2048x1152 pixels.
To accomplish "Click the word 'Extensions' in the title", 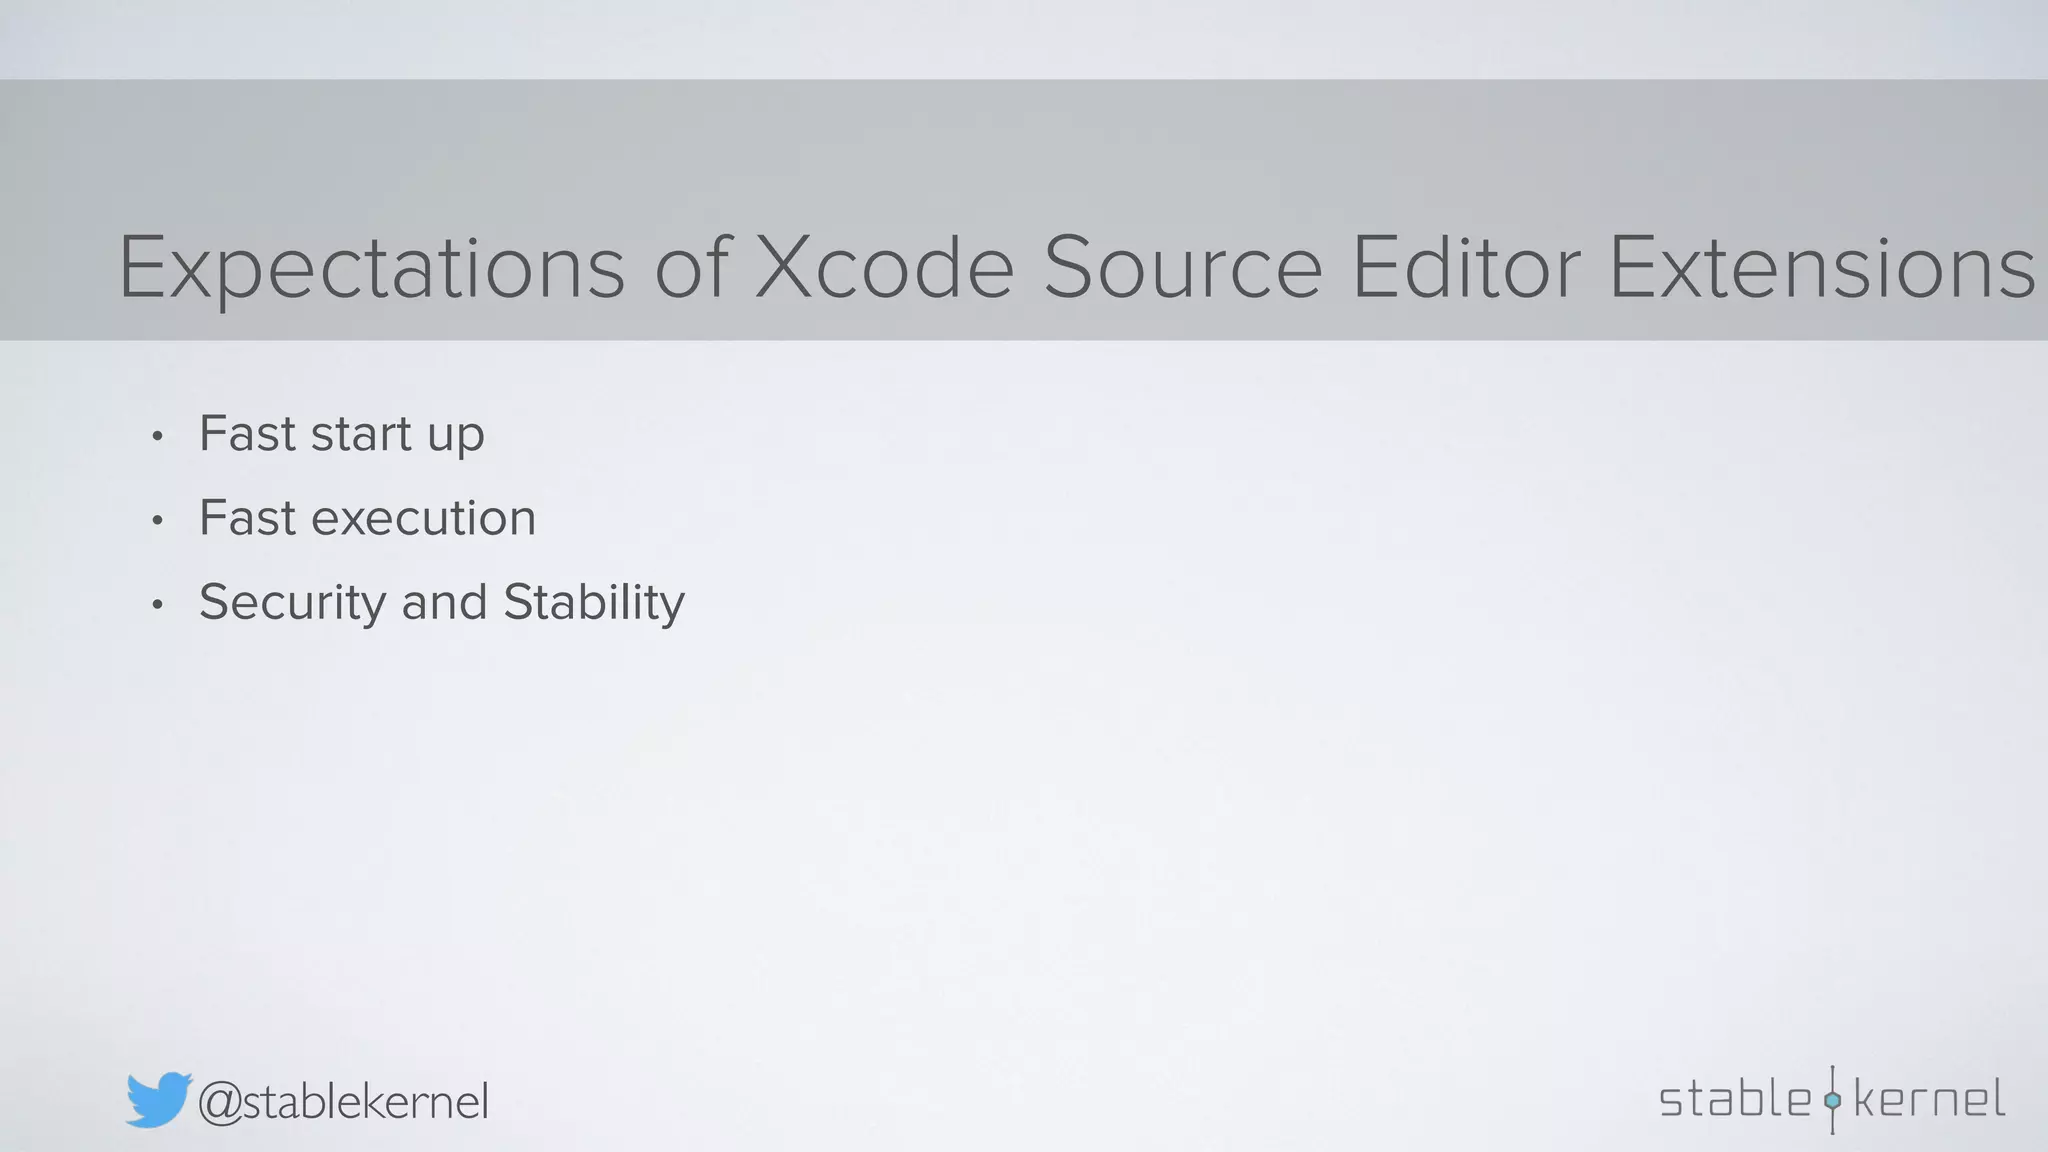I will pos(1821,266).
